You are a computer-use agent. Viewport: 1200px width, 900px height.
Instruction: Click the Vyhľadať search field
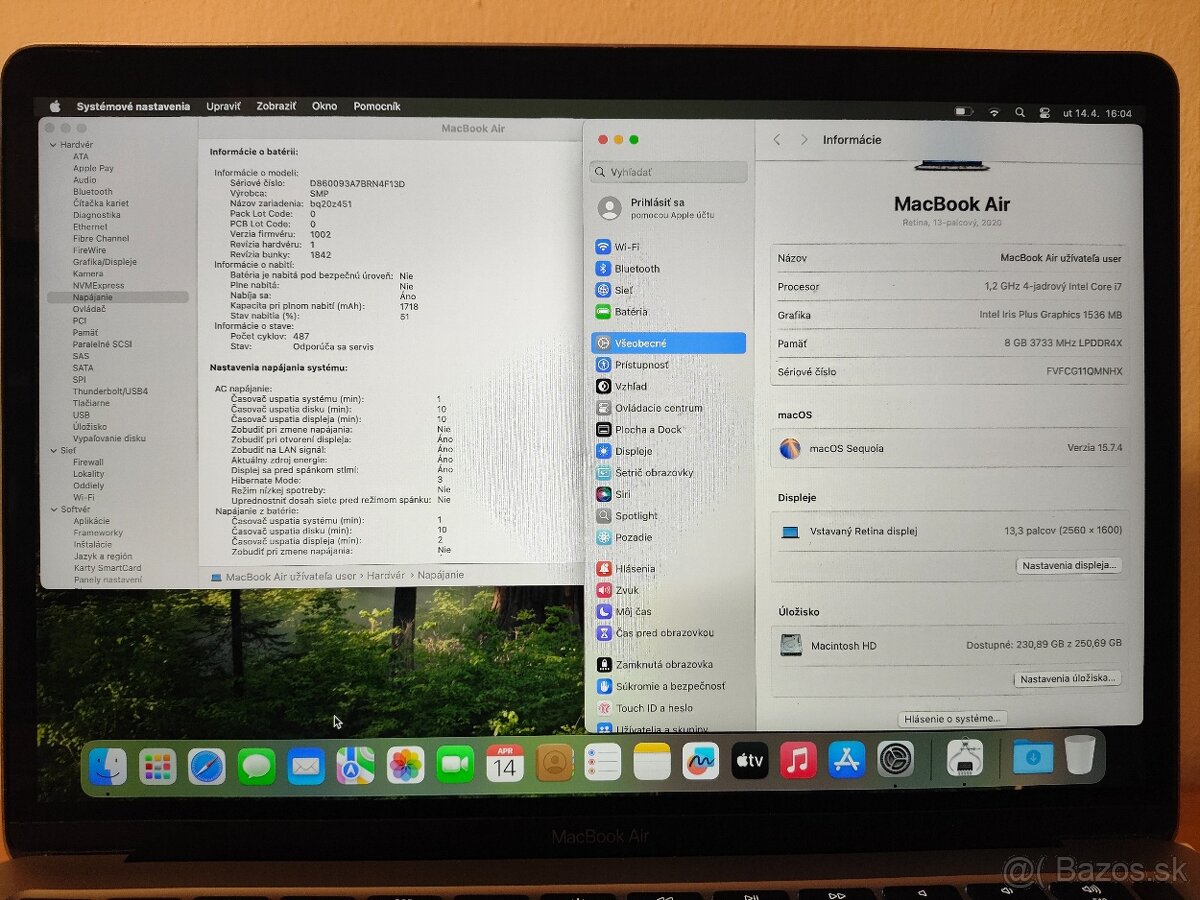[668, 171]
